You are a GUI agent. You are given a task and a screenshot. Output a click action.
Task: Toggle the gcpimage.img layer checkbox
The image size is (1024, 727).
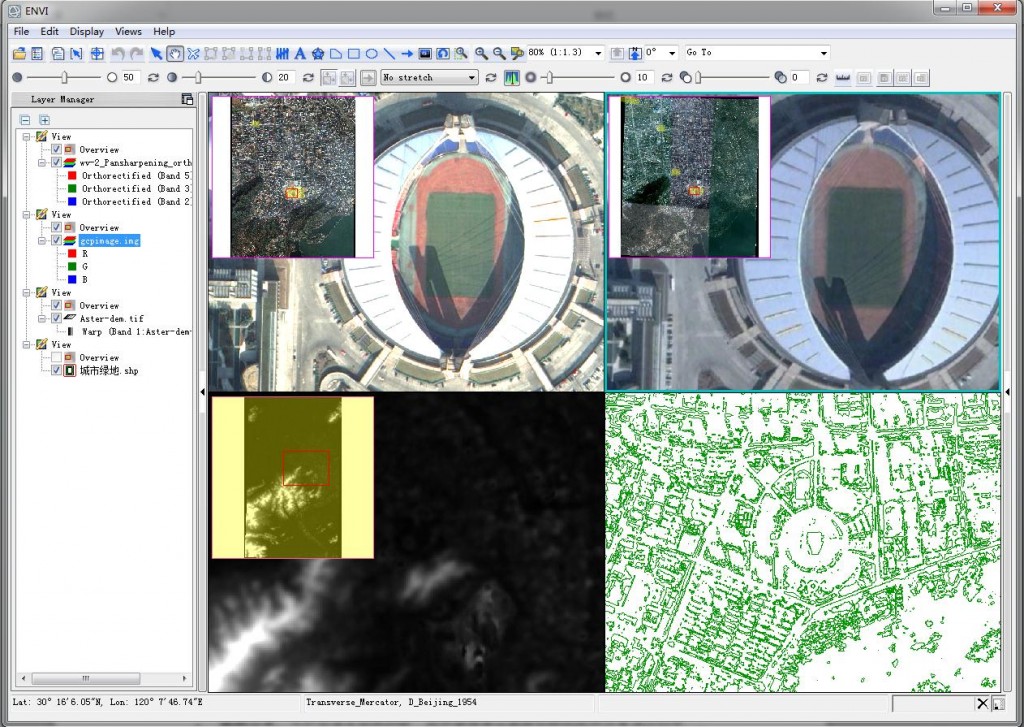click(x=56, y=241)
